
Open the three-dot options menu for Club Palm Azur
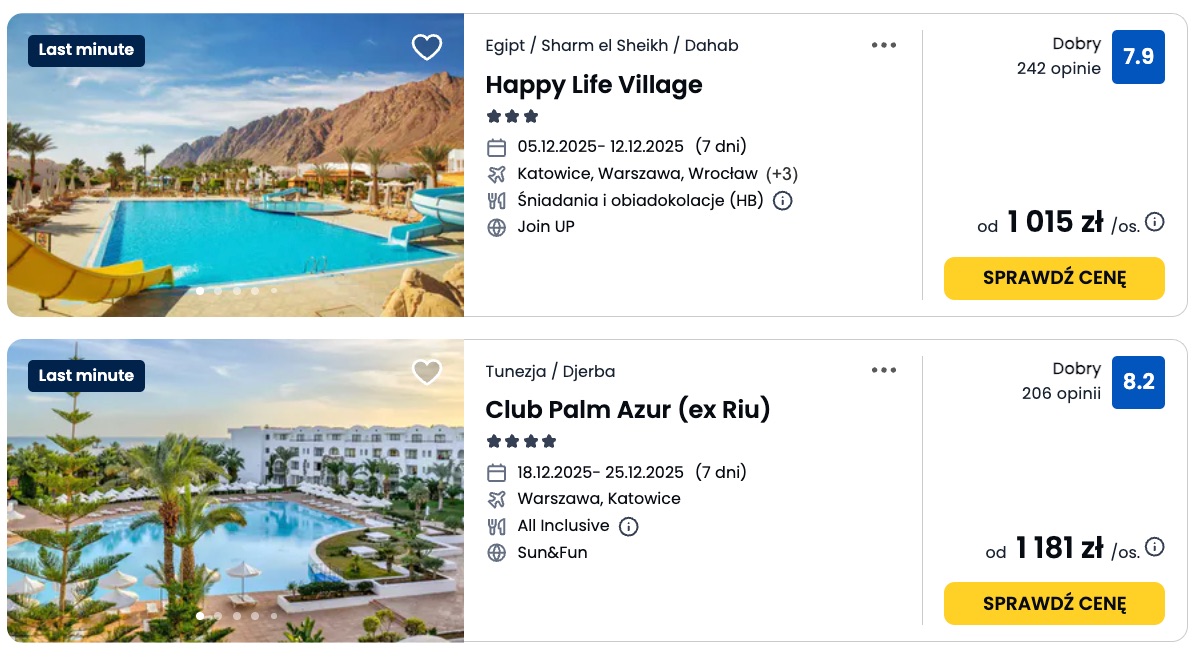884,370
